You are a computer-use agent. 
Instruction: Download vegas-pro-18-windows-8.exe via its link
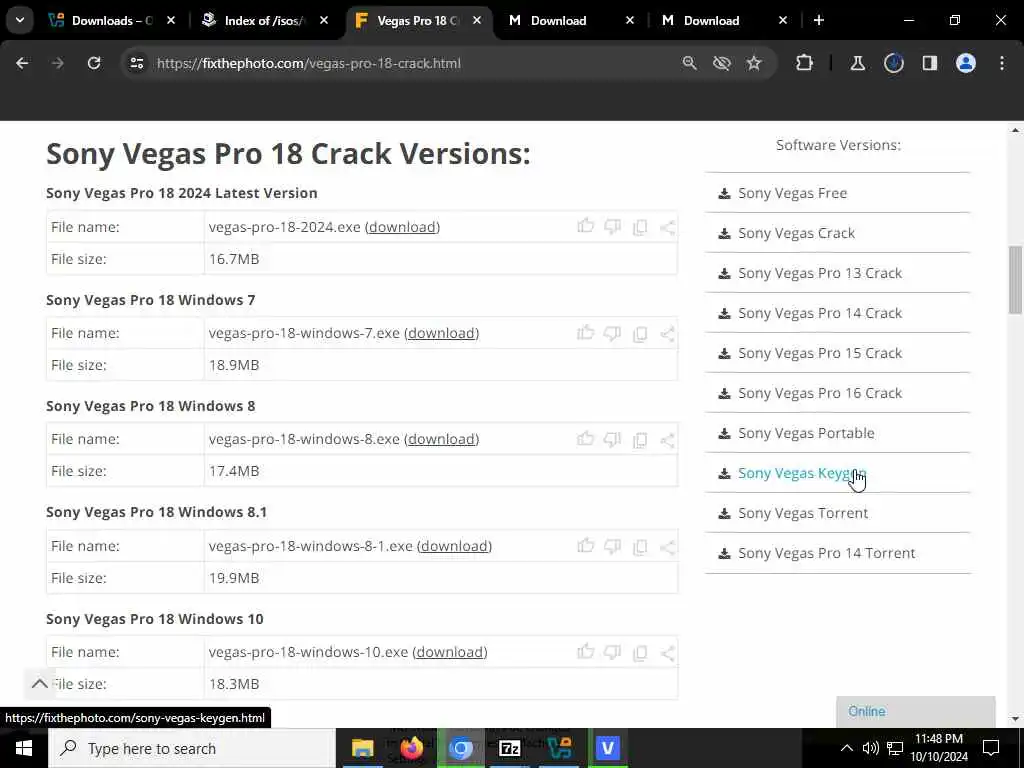click(x=441, y=439)
